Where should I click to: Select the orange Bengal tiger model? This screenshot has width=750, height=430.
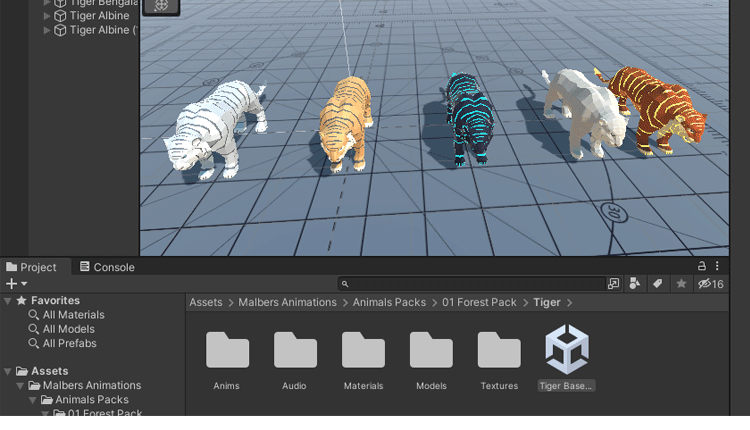pyautogui.click(x=345, y=124)
